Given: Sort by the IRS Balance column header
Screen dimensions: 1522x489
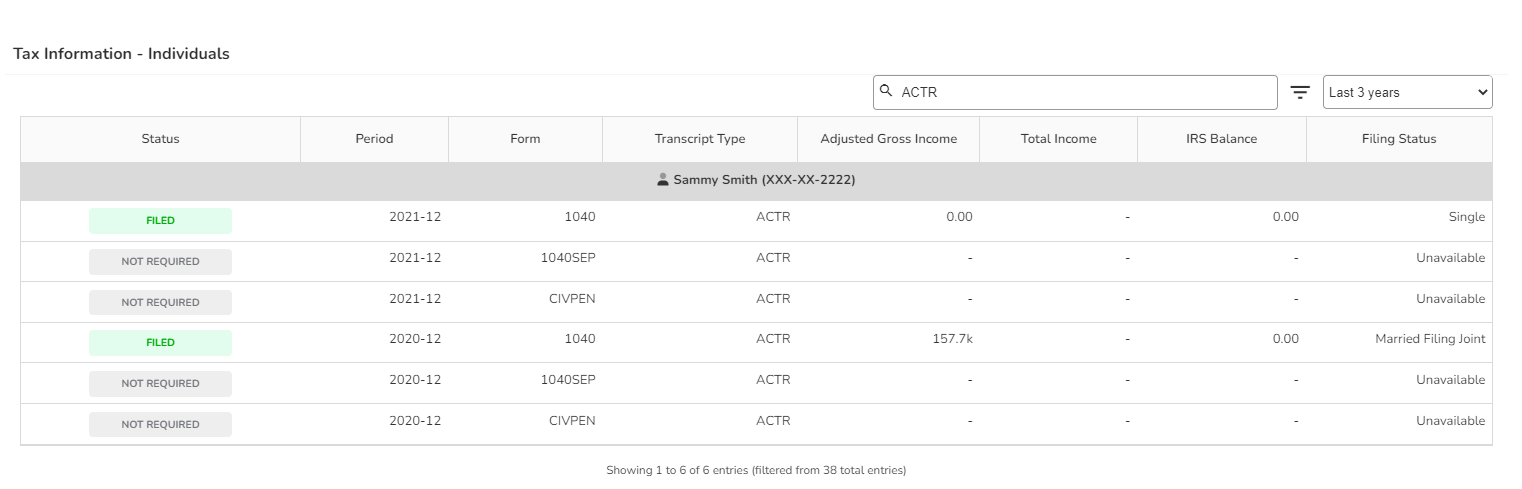Looking at the screenshot, I should tap(1221, 139).
